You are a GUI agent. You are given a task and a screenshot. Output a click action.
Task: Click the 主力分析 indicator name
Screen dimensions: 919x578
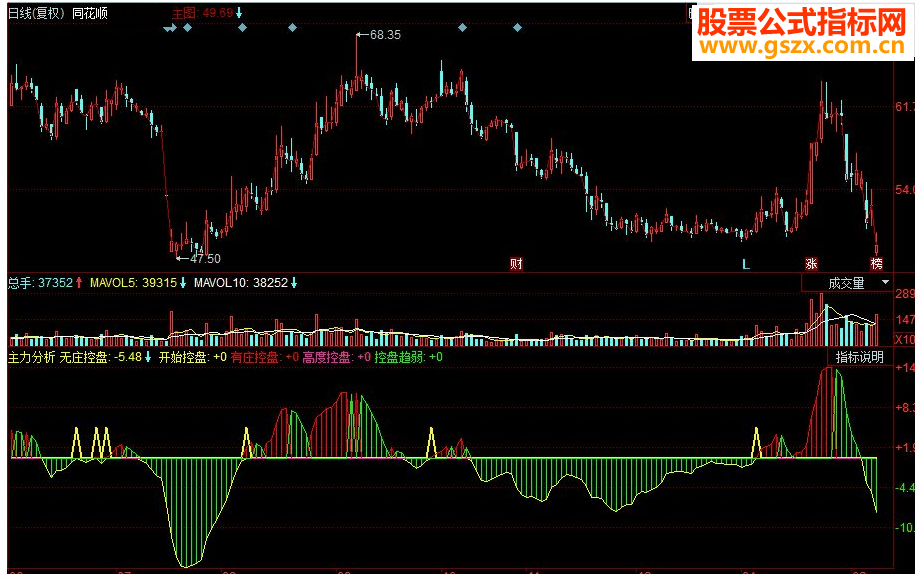(31, 357)
